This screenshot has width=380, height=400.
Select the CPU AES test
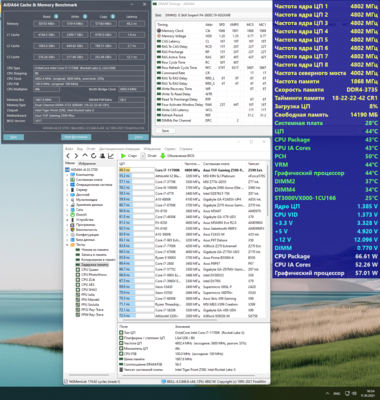point(88,285)
